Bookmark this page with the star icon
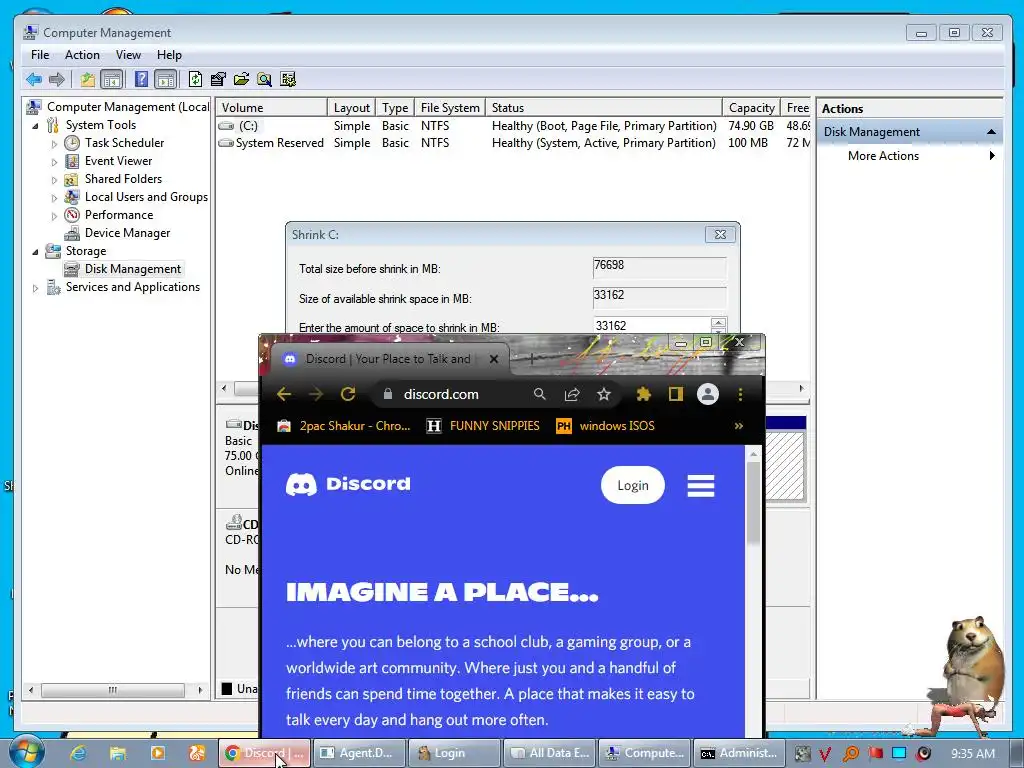1024x768 pixels. point(604,394)
